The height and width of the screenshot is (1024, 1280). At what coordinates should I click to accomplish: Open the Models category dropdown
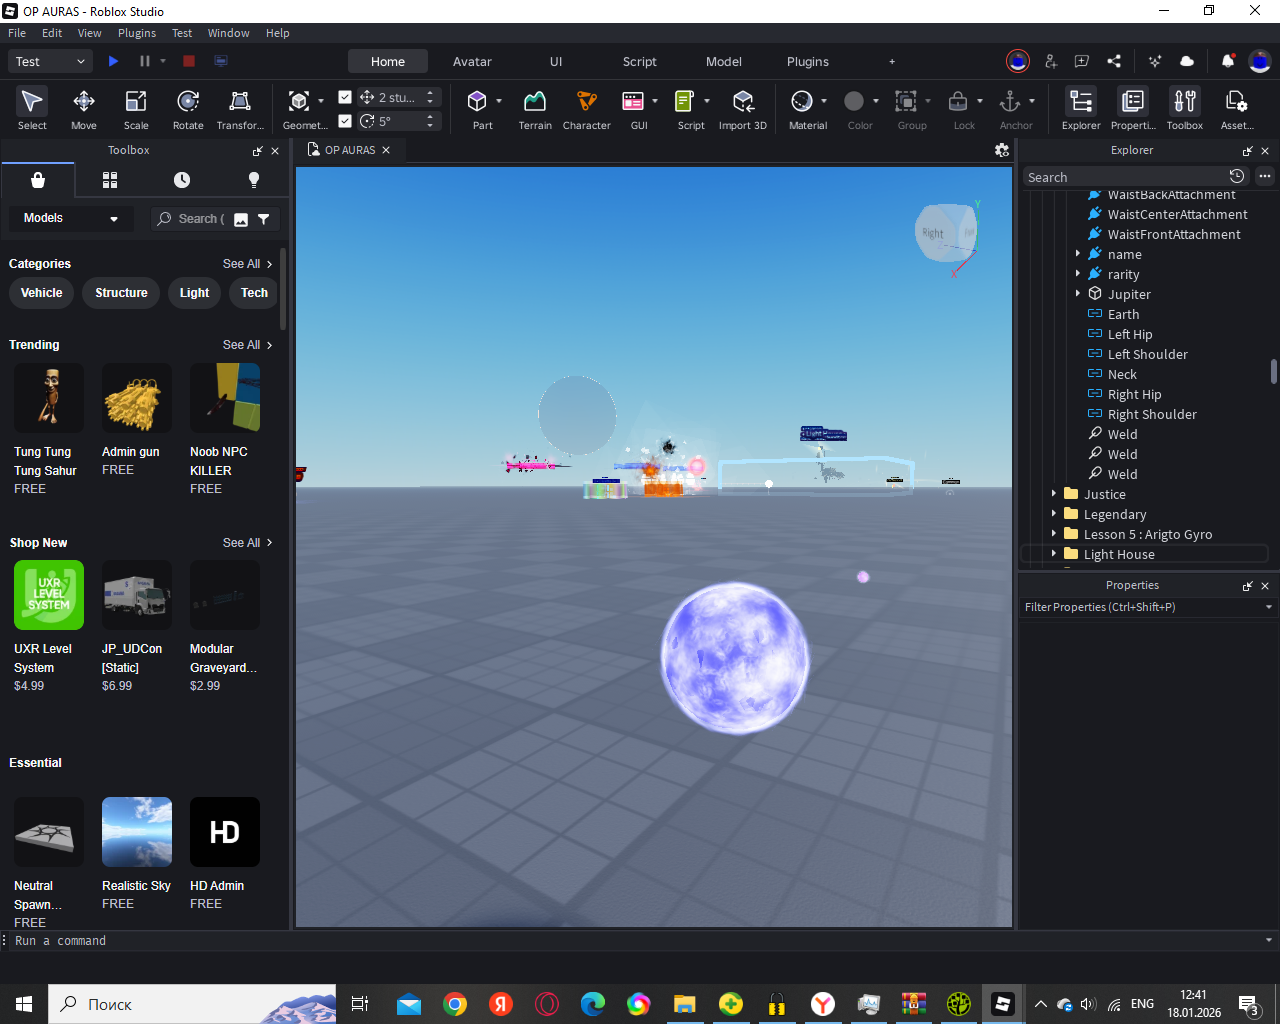tap(71, 218)
